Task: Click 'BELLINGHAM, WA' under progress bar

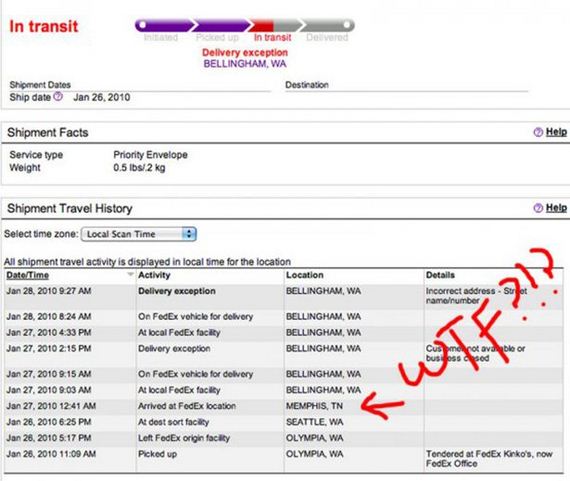Action: tap(245, 64)
